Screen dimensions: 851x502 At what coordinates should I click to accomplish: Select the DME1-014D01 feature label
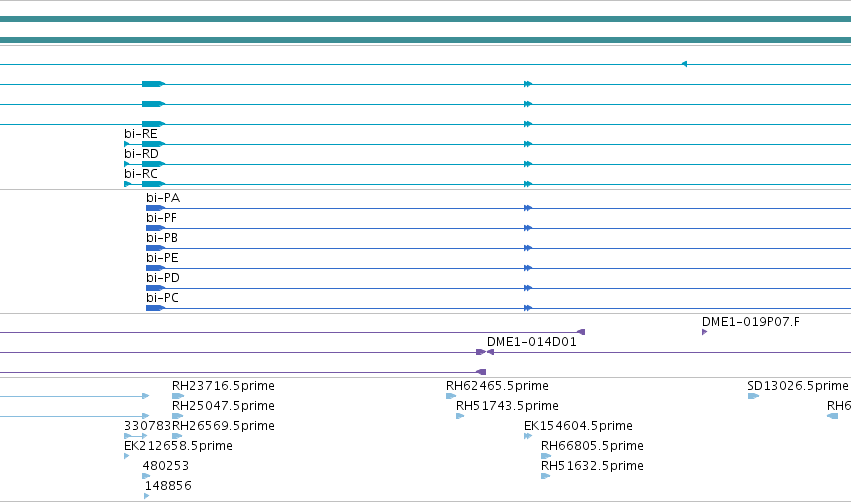tap(531, 342)
